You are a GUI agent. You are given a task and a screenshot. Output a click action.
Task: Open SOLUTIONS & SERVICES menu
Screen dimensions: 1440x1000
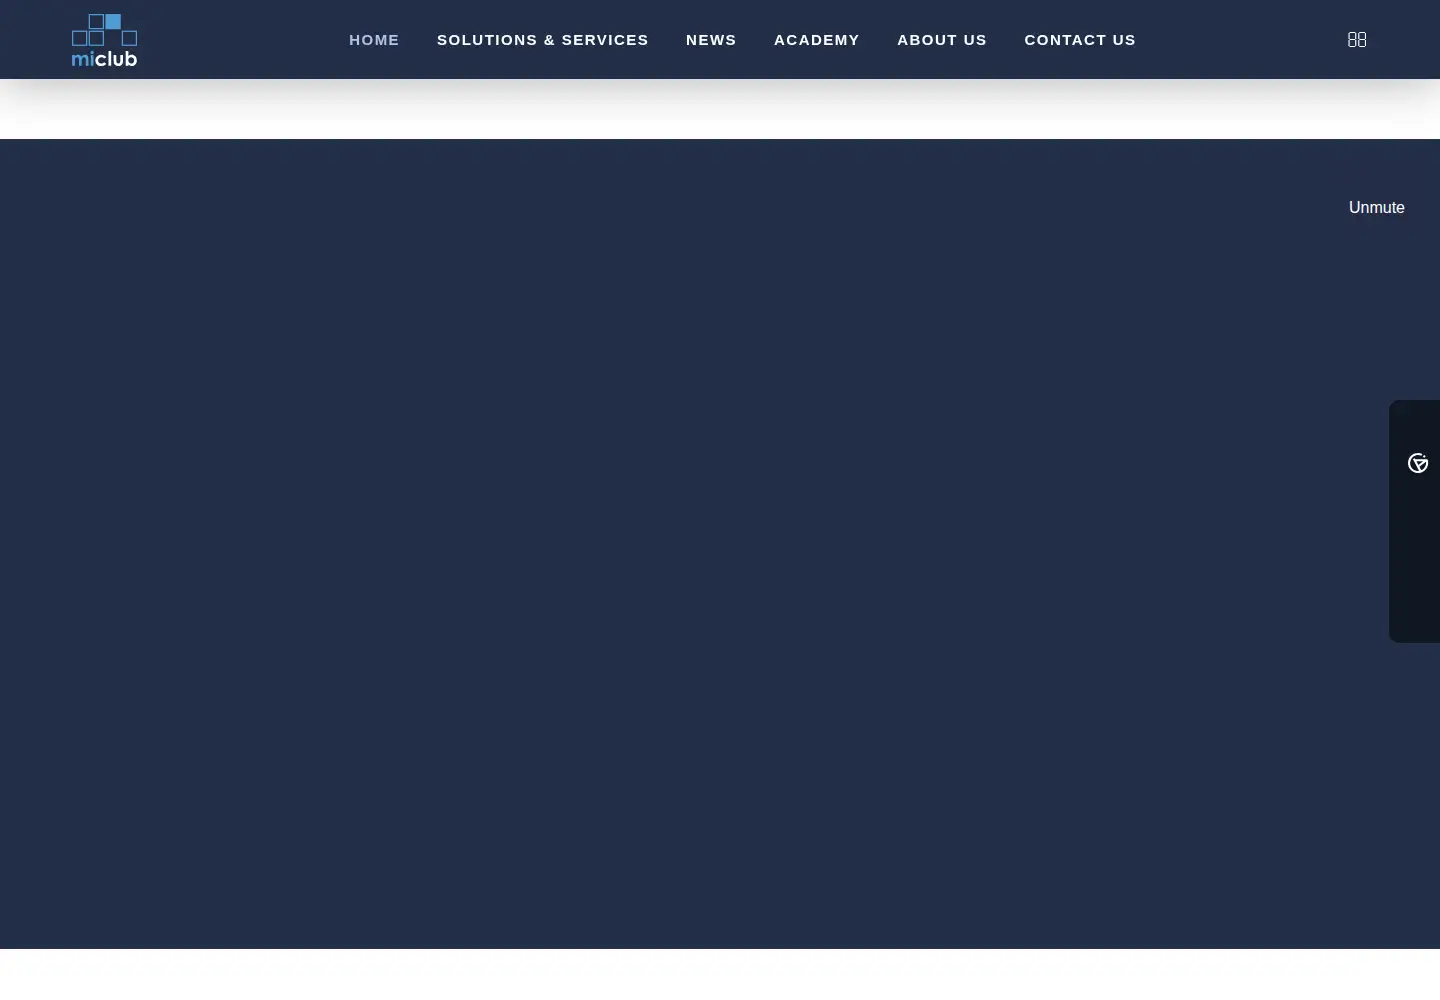pyautogui.click(x=543, y=40)
